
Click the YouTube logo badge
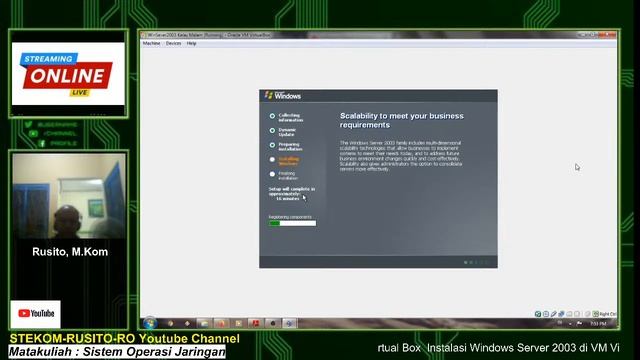(36, 313)
